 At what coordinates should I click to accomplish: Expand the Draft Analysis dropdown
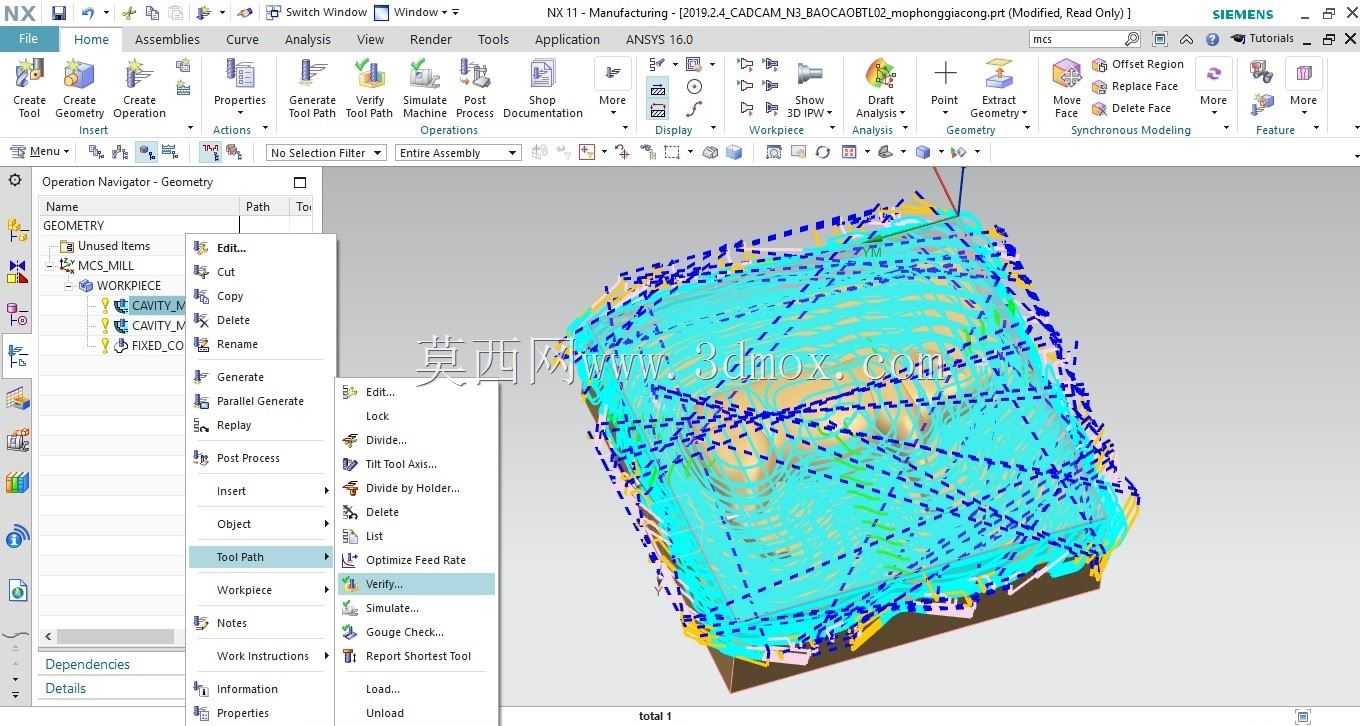coord(881,106)
